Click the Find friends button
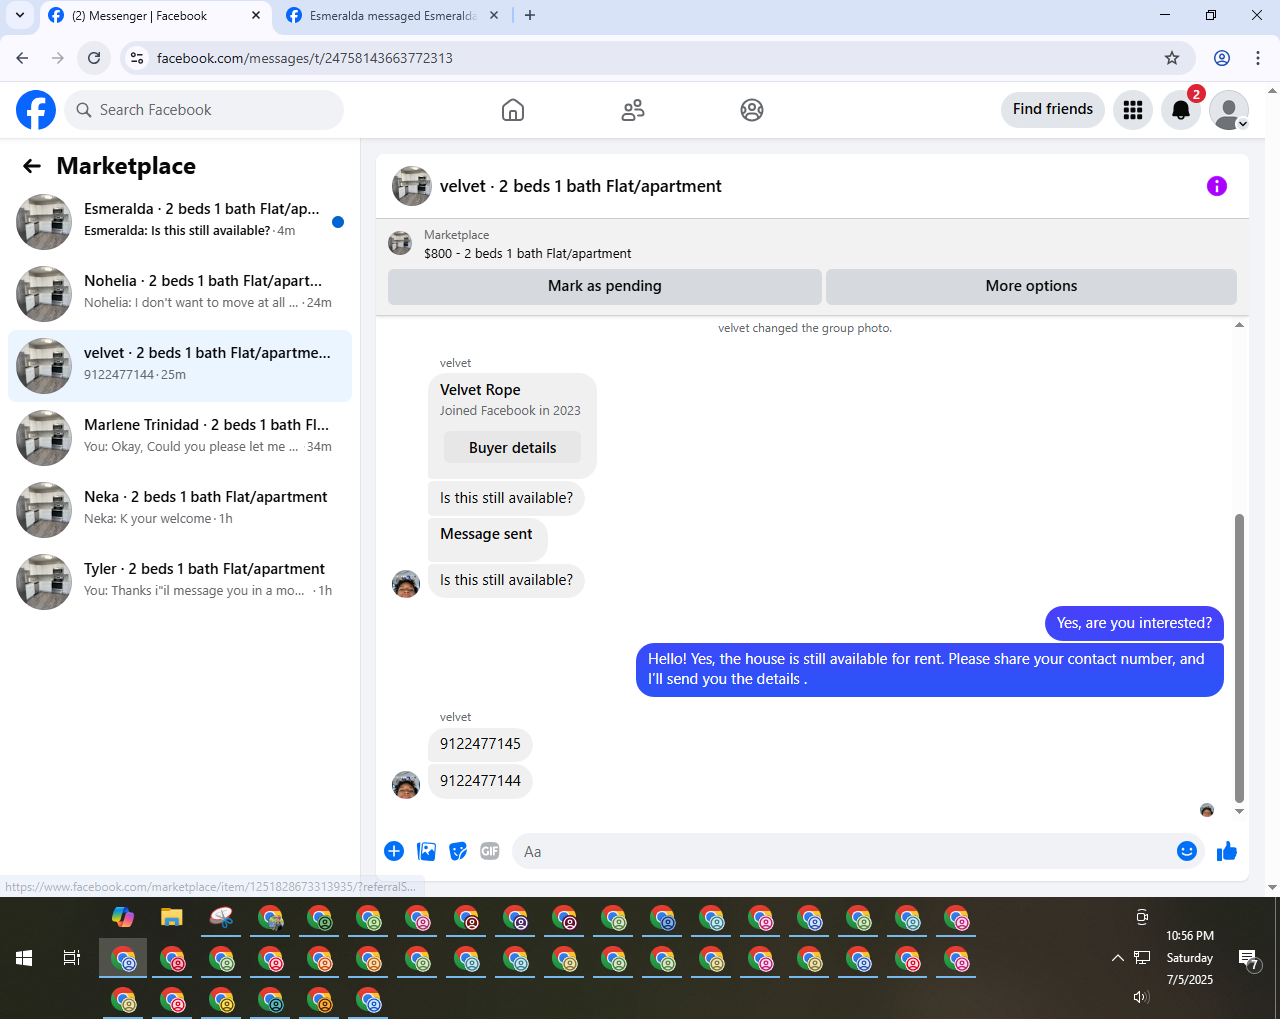Screen dimensions: 1280x1019 [1053, 109]
